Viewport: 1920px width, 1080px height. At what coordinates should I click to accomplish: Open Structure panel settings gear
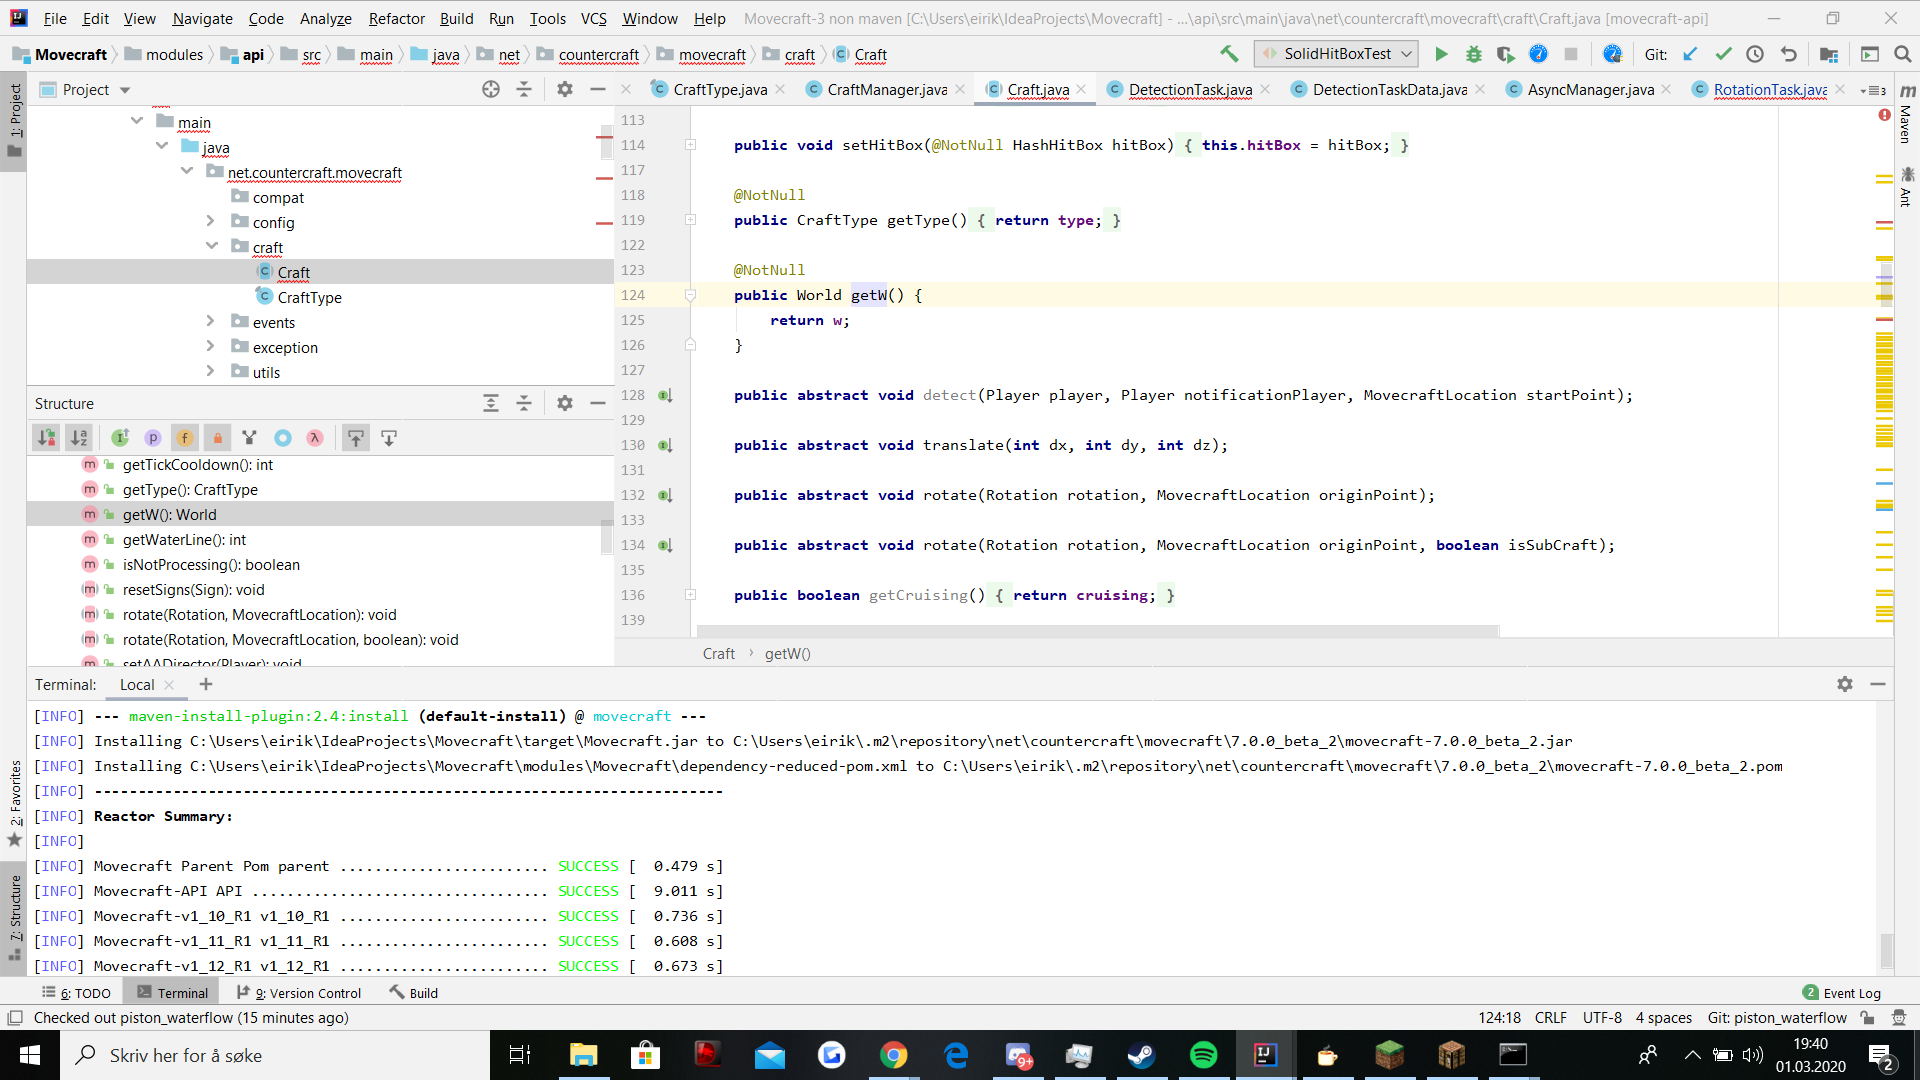(x=565, y=403)
